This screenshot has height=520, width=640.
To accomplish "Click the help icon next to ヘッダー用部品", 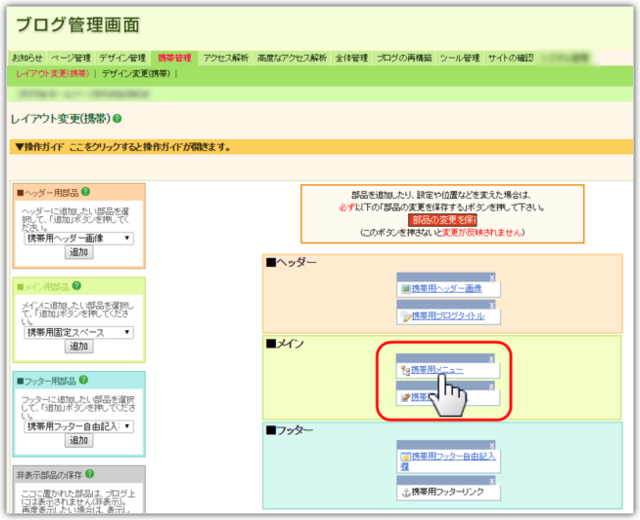I will pyautogui.click(x=85, y=191).
